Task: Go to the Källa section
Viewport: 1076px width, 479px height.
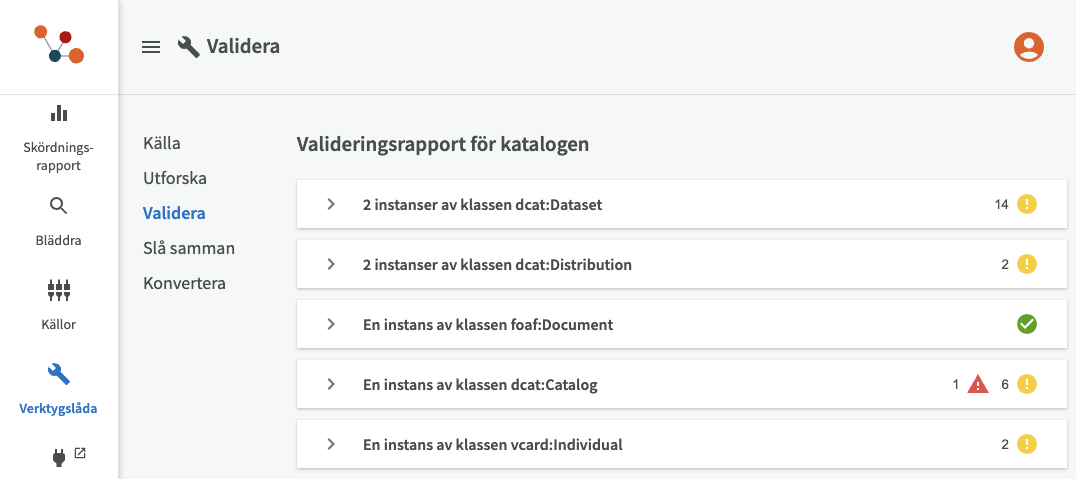Action: [162, 143]
